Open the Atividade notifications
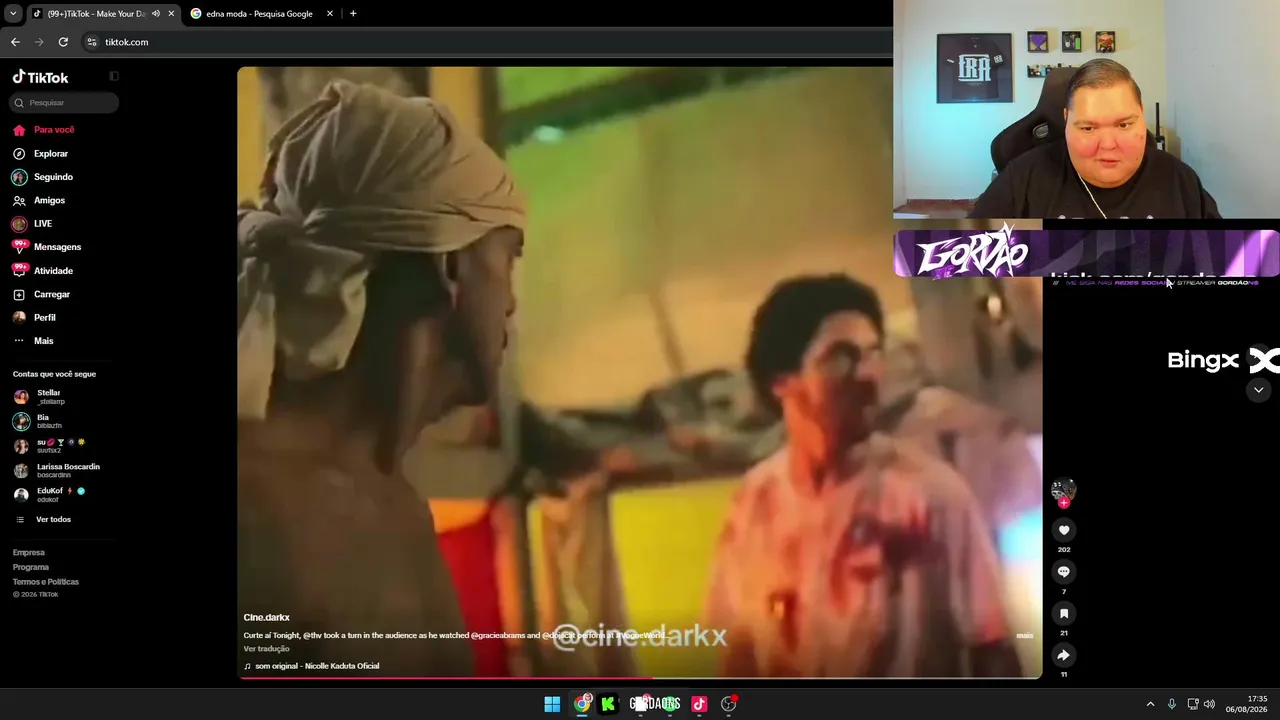1280x720 pixels. 42,271
